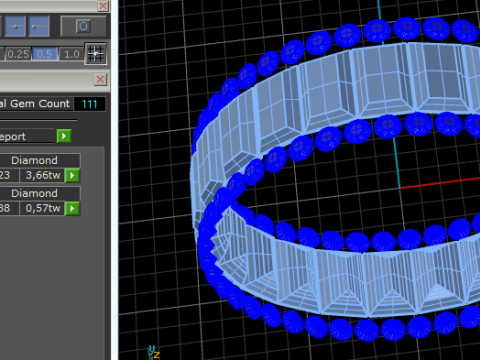Click green arrow beside 0,57tw
Viewport: 480px width, 360px height.
pyautogui.click(x=72, y=208)
